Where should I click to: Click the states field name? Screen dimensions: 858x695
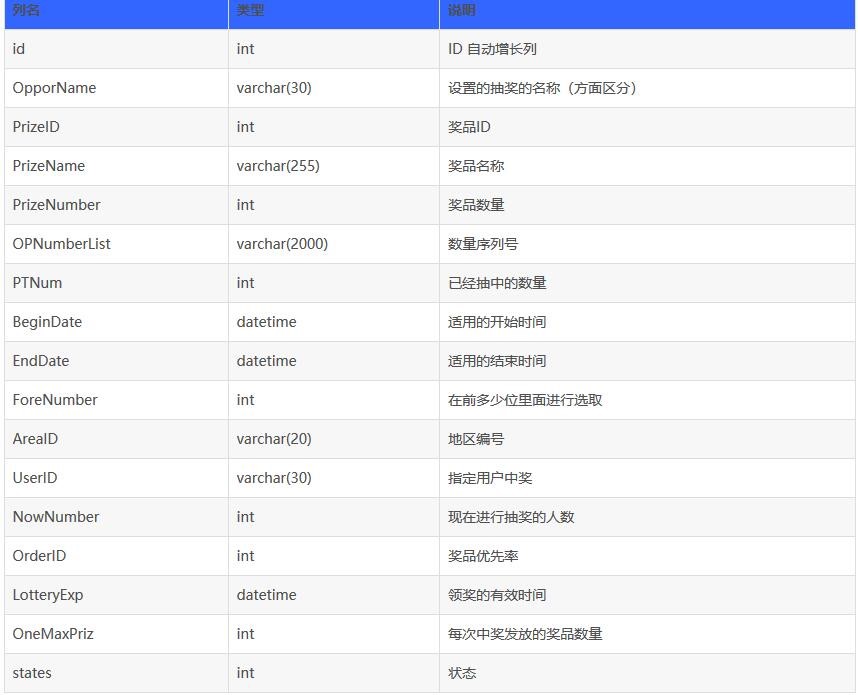coord(32,673)
